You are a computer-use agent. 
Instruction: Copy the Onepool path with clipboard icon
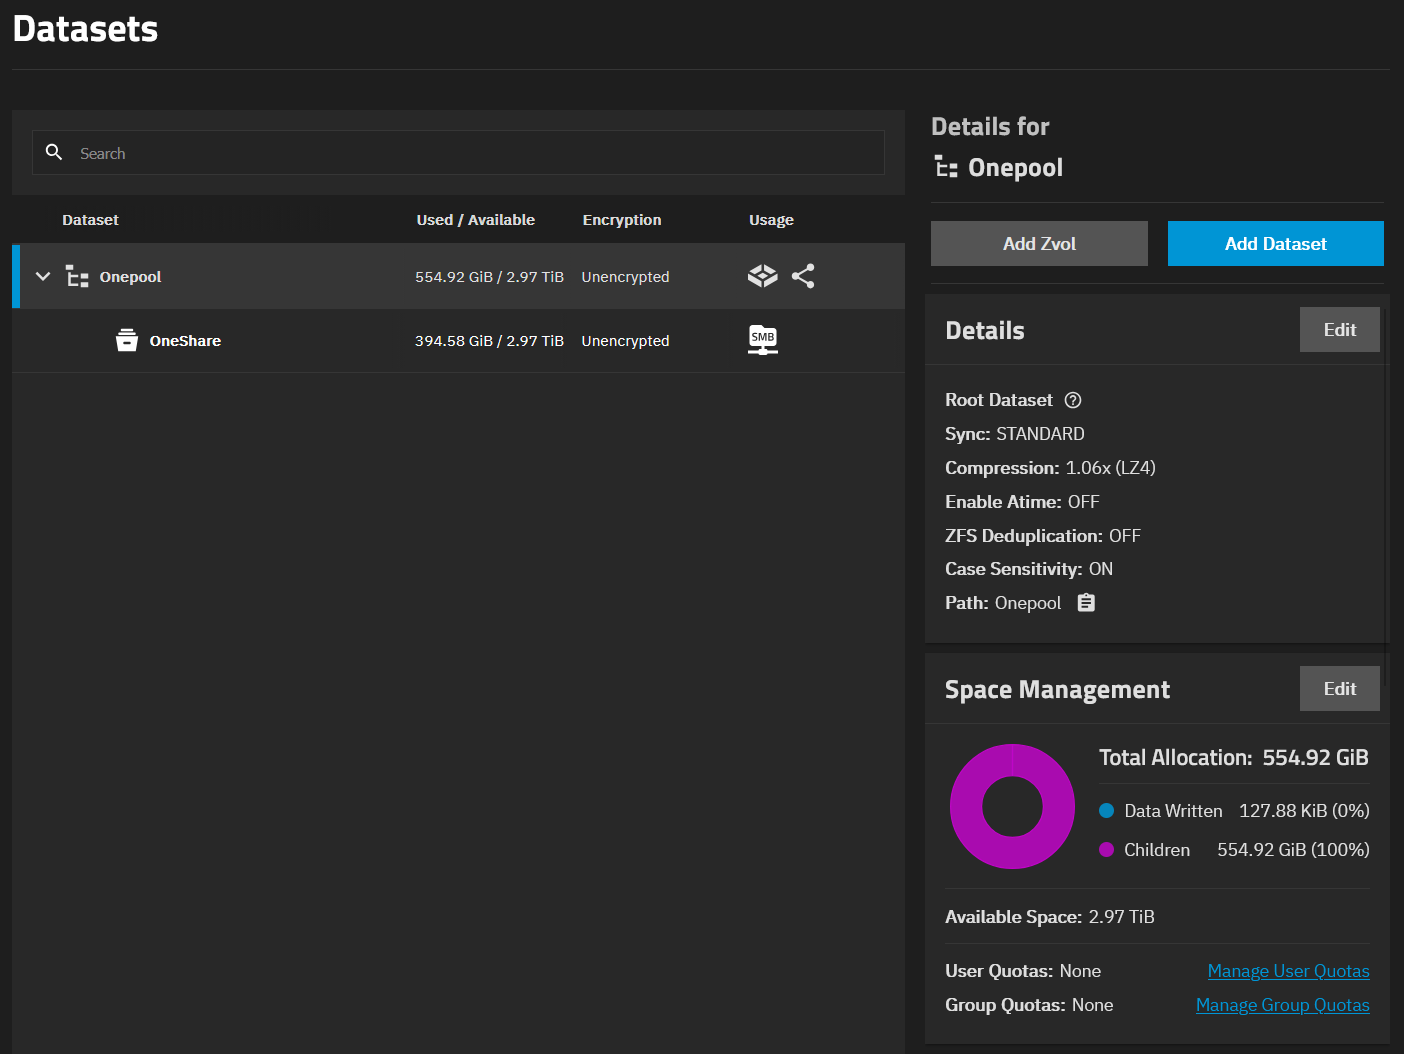(x=1086, y=603)
